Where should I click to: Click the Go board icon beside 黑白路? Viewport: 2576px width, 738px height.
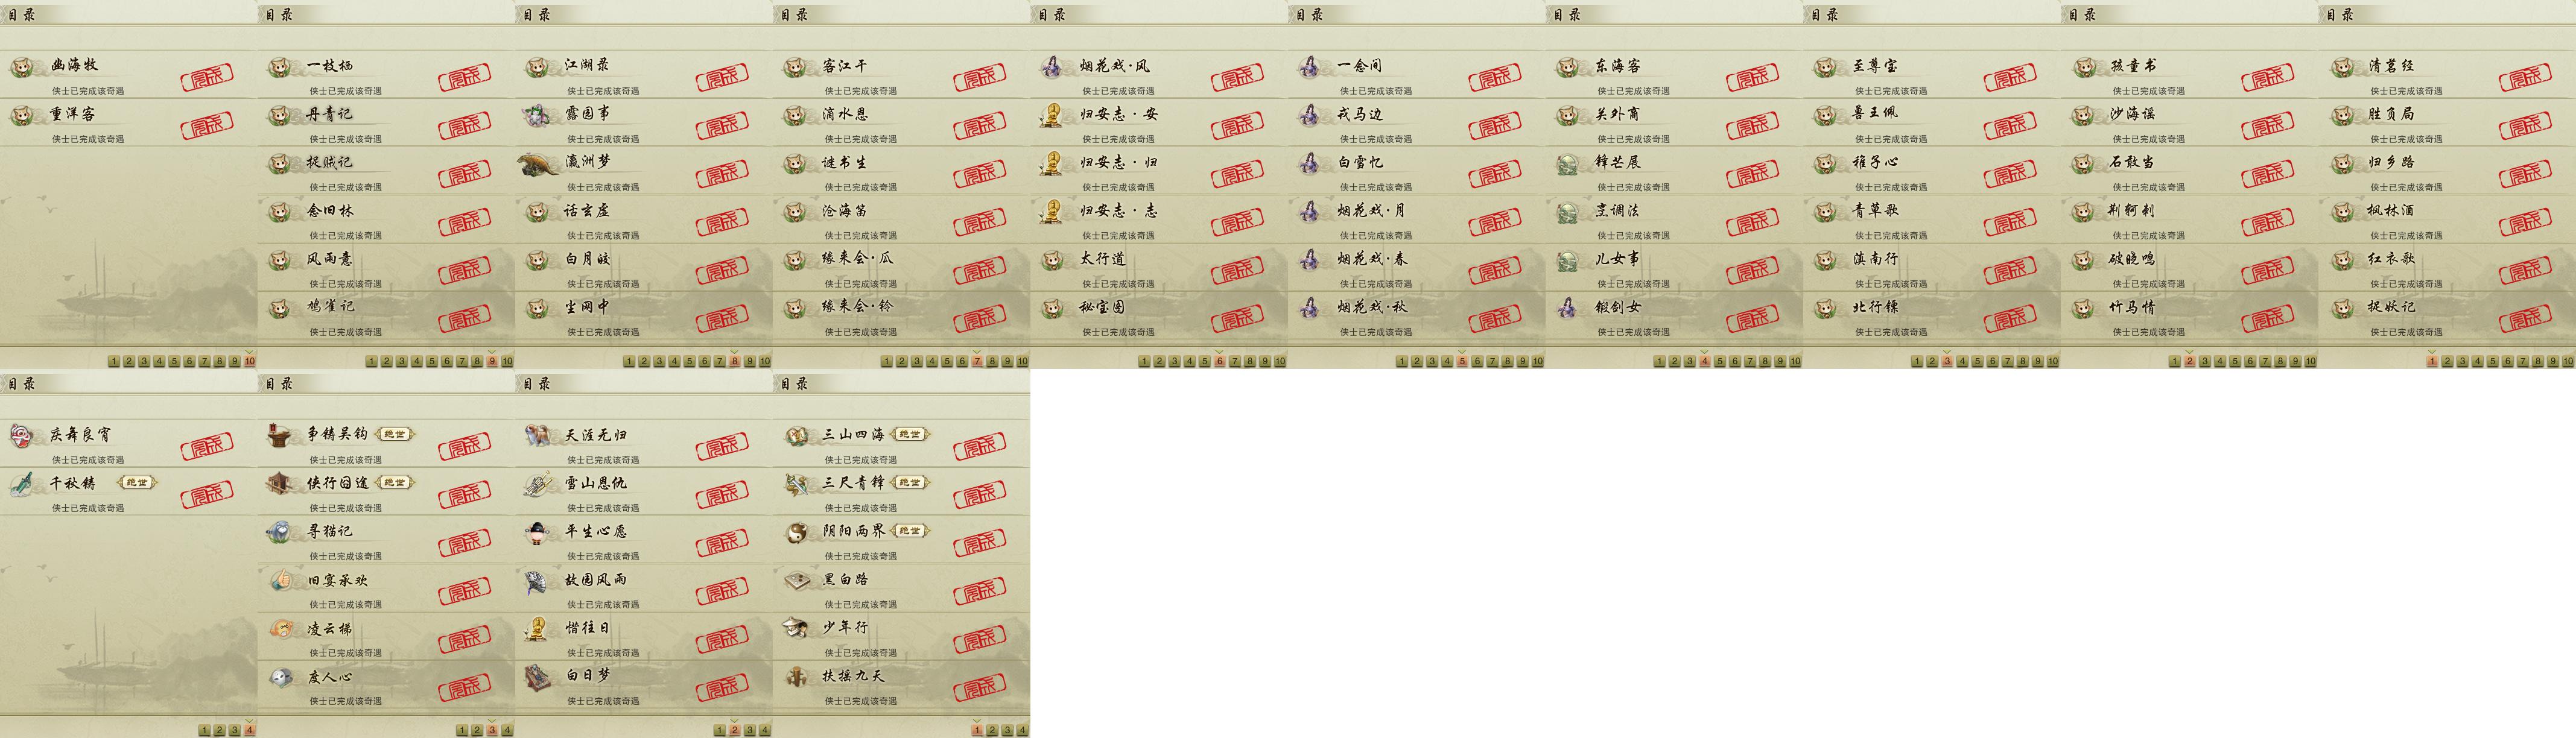(796, 580)
